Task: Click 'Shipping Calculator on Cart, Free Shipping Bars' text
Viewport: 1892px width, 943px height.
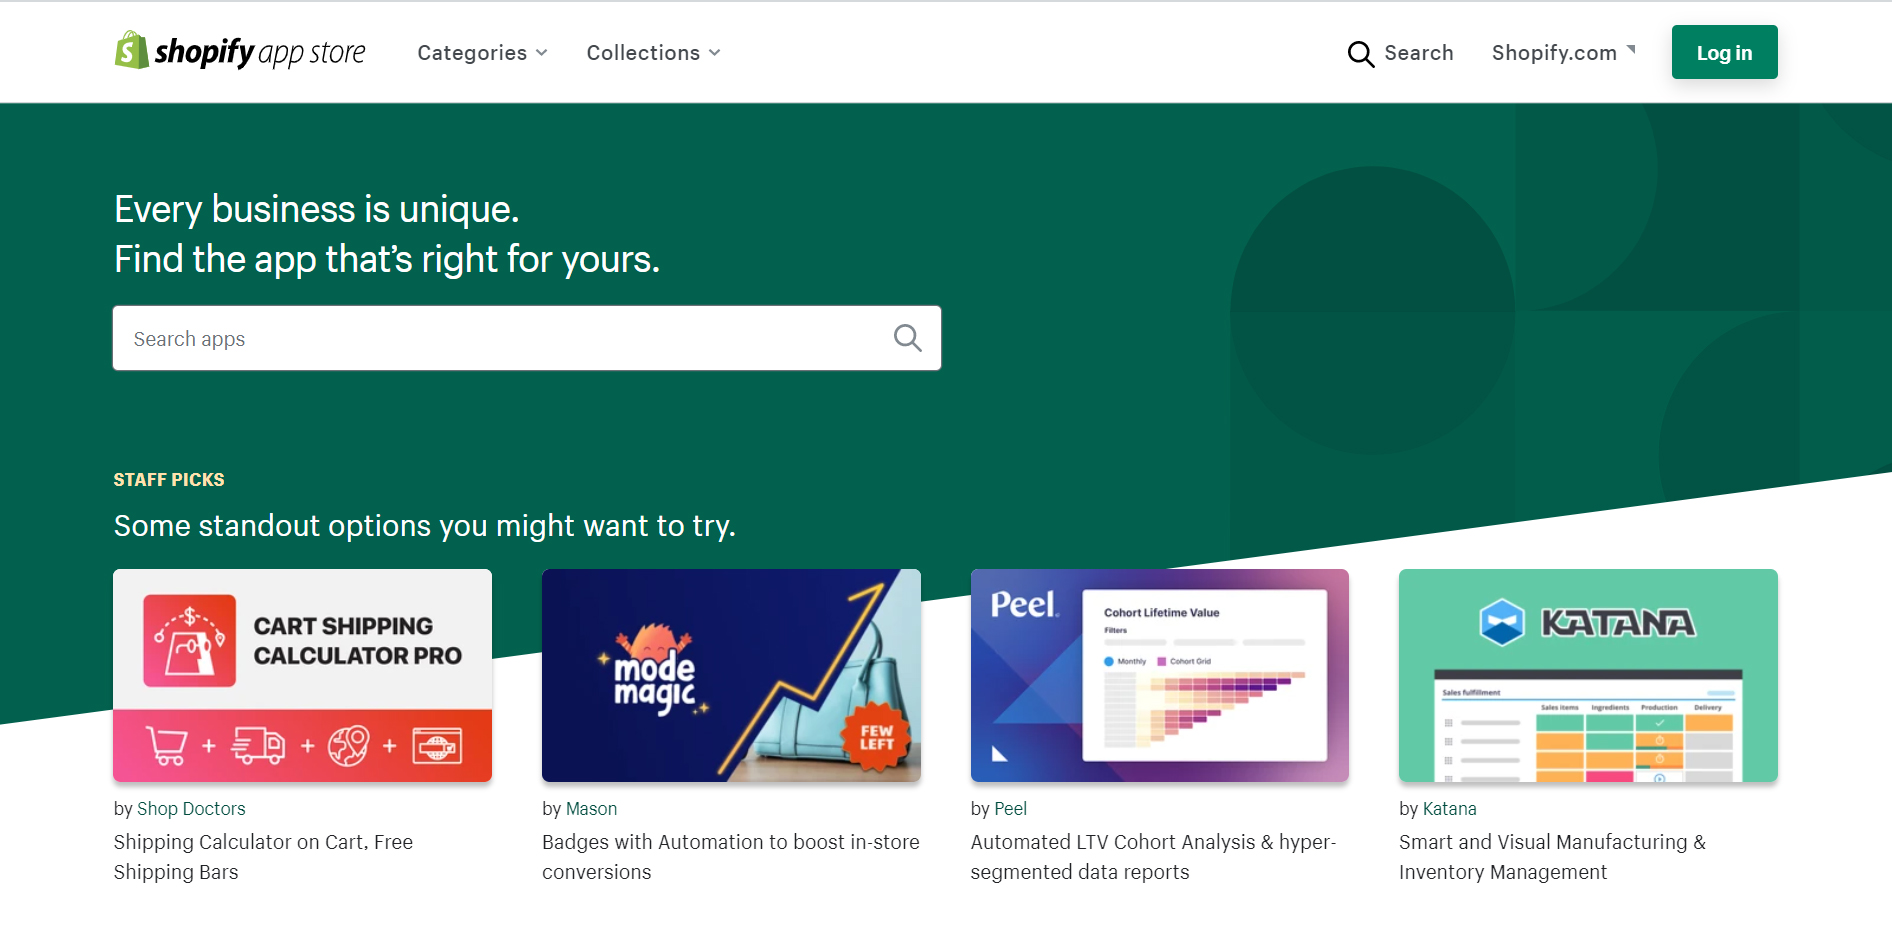Action: click(263, 857)
